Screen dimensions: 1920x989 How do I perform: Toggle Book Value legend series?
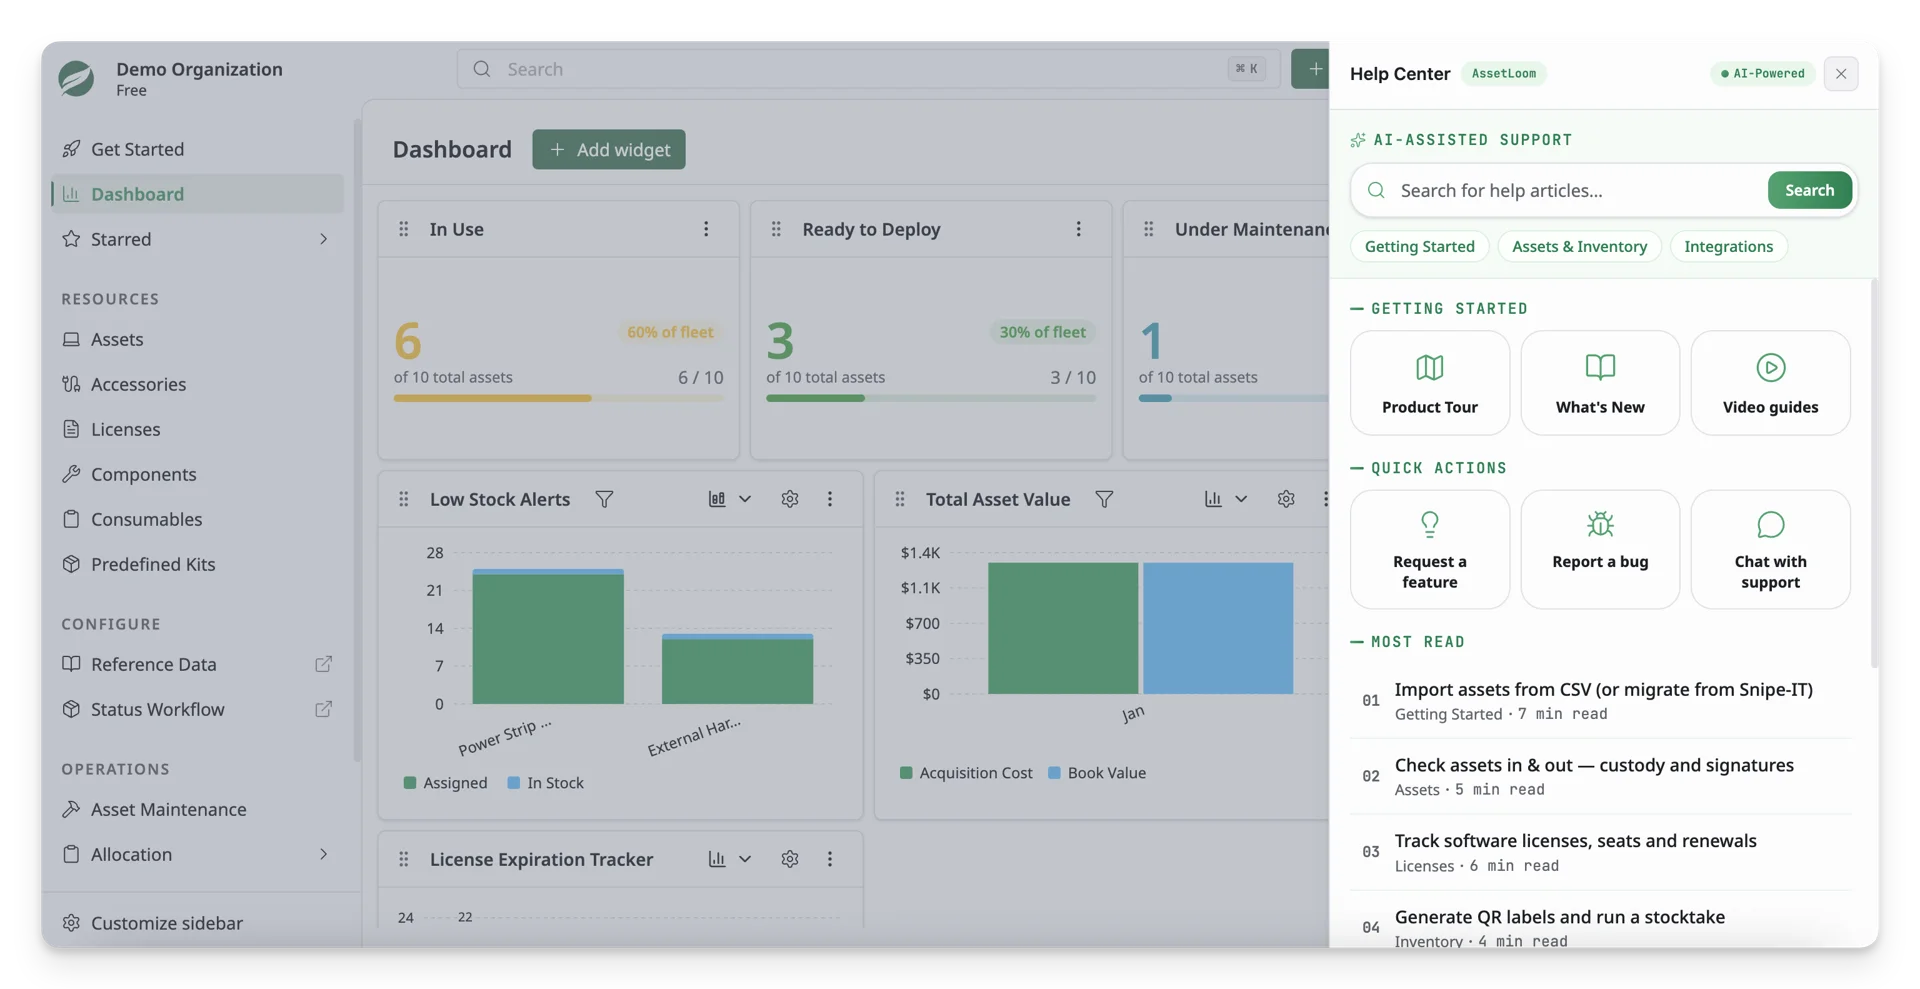coord(1096,773)
